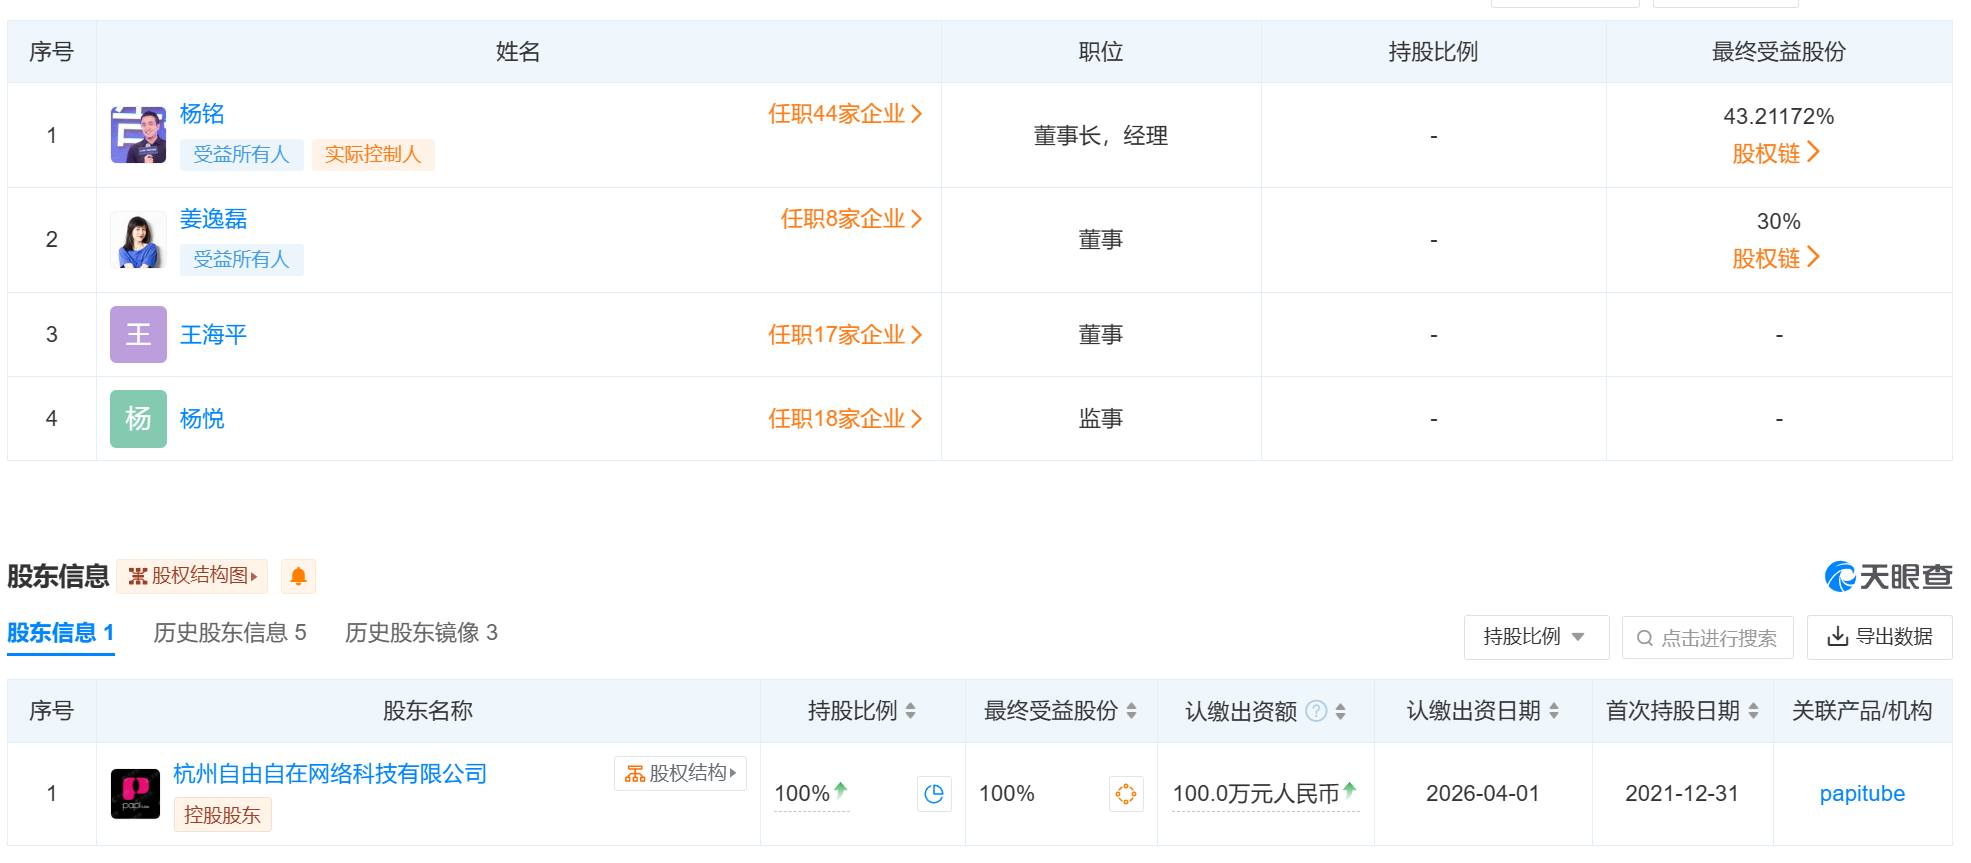Image resolution: width=1971 pixels, height=863 pixels.
Task: Click the help icon next to 认缴出资额
Action: point(1317,711)
